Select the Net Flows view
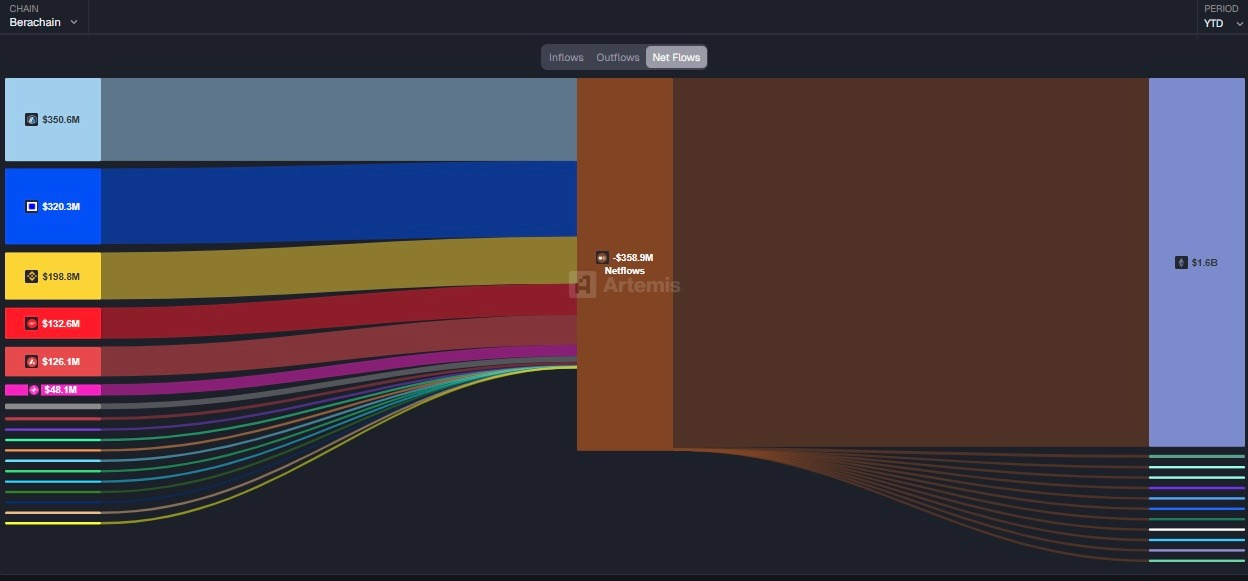This screenshot has height=581, width=1248. 676,58
